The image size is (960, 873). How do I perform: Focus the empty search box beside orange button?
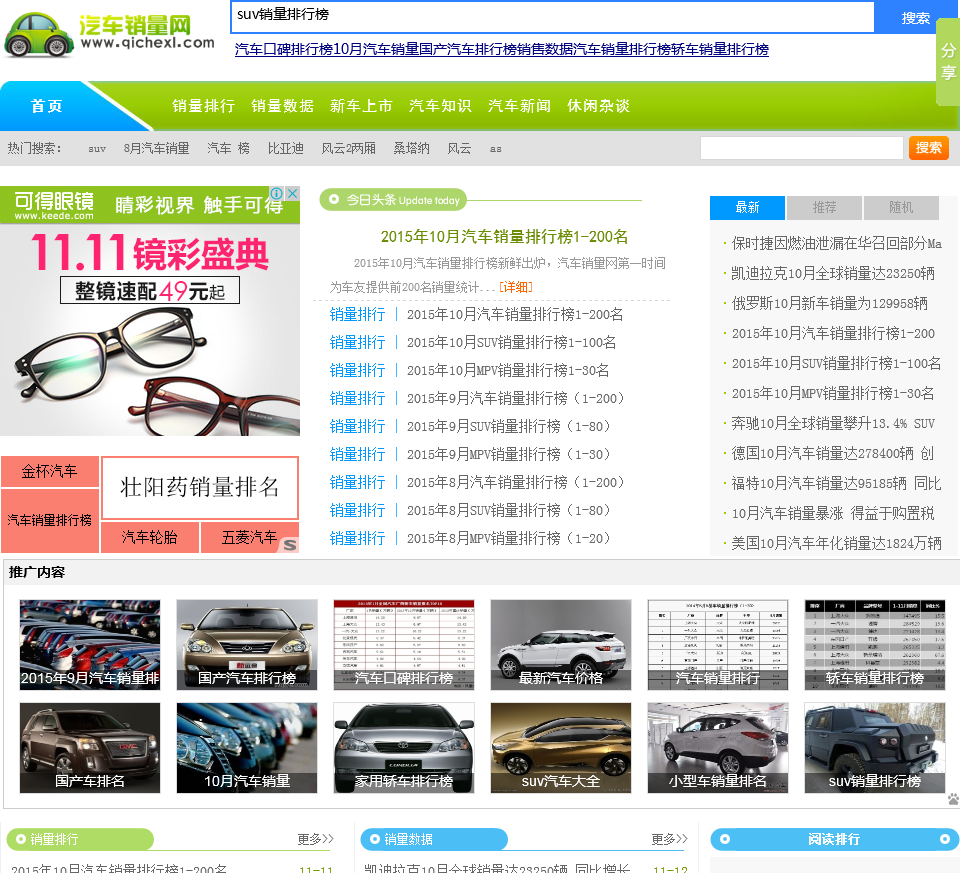[801, 148]
